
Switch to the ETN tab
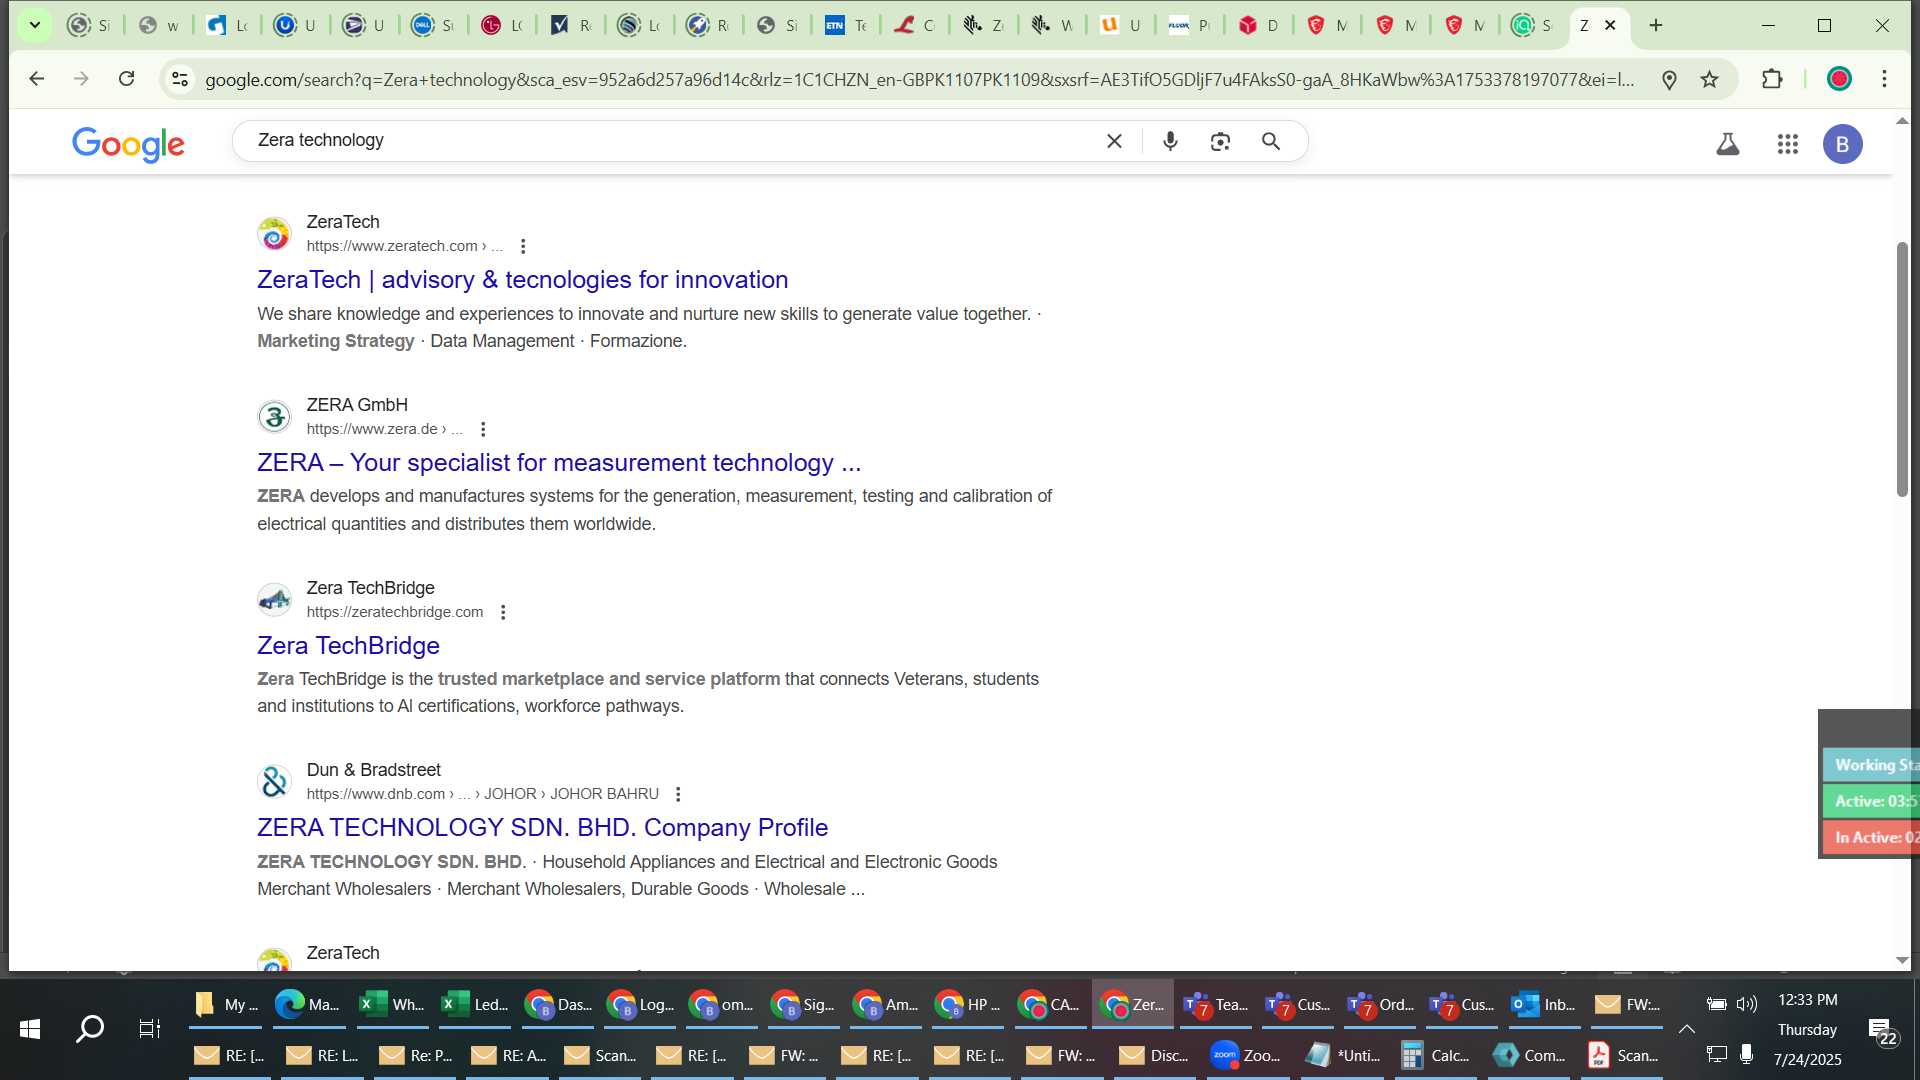click(846, 25)
